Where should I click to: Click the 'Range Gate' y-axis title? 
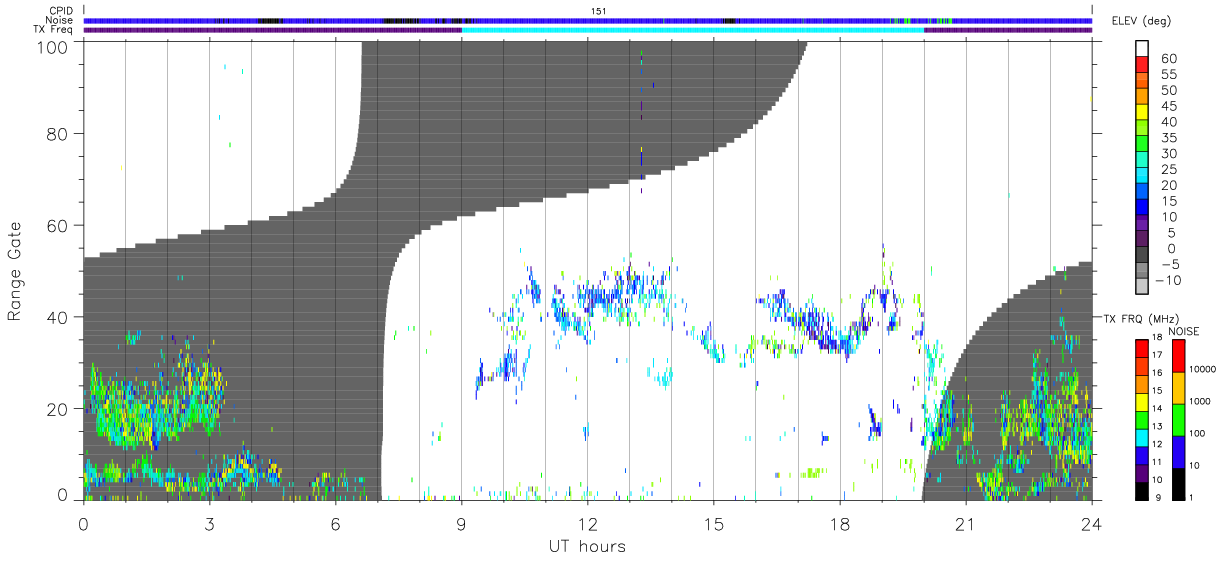15,270
